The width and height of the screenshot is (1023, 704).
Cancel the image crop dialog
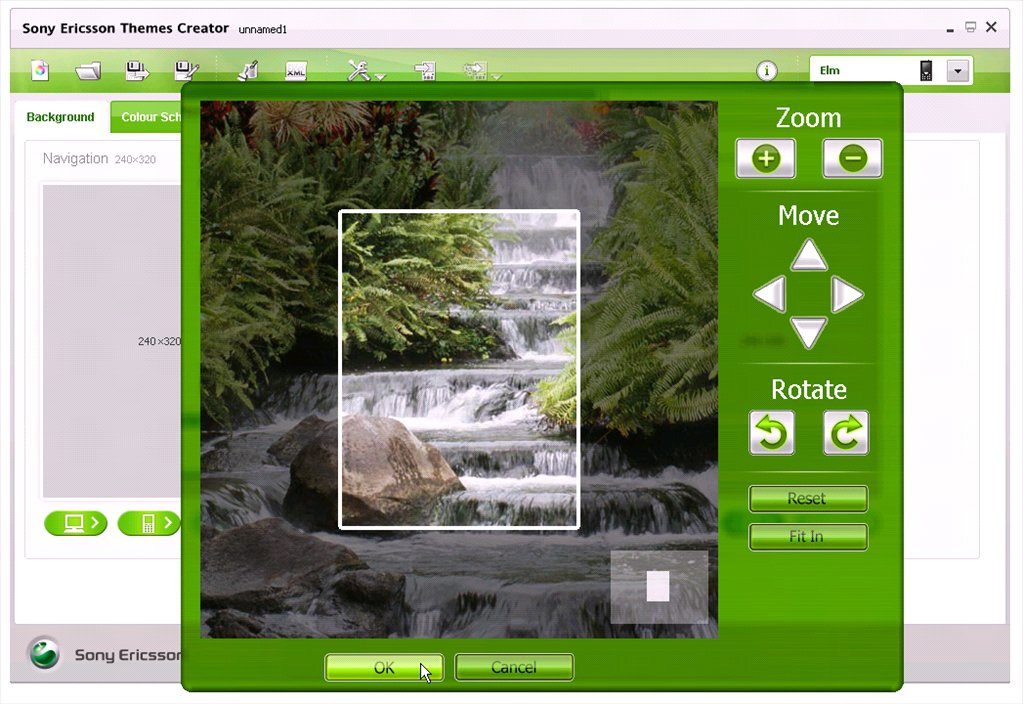pos(514,667)
